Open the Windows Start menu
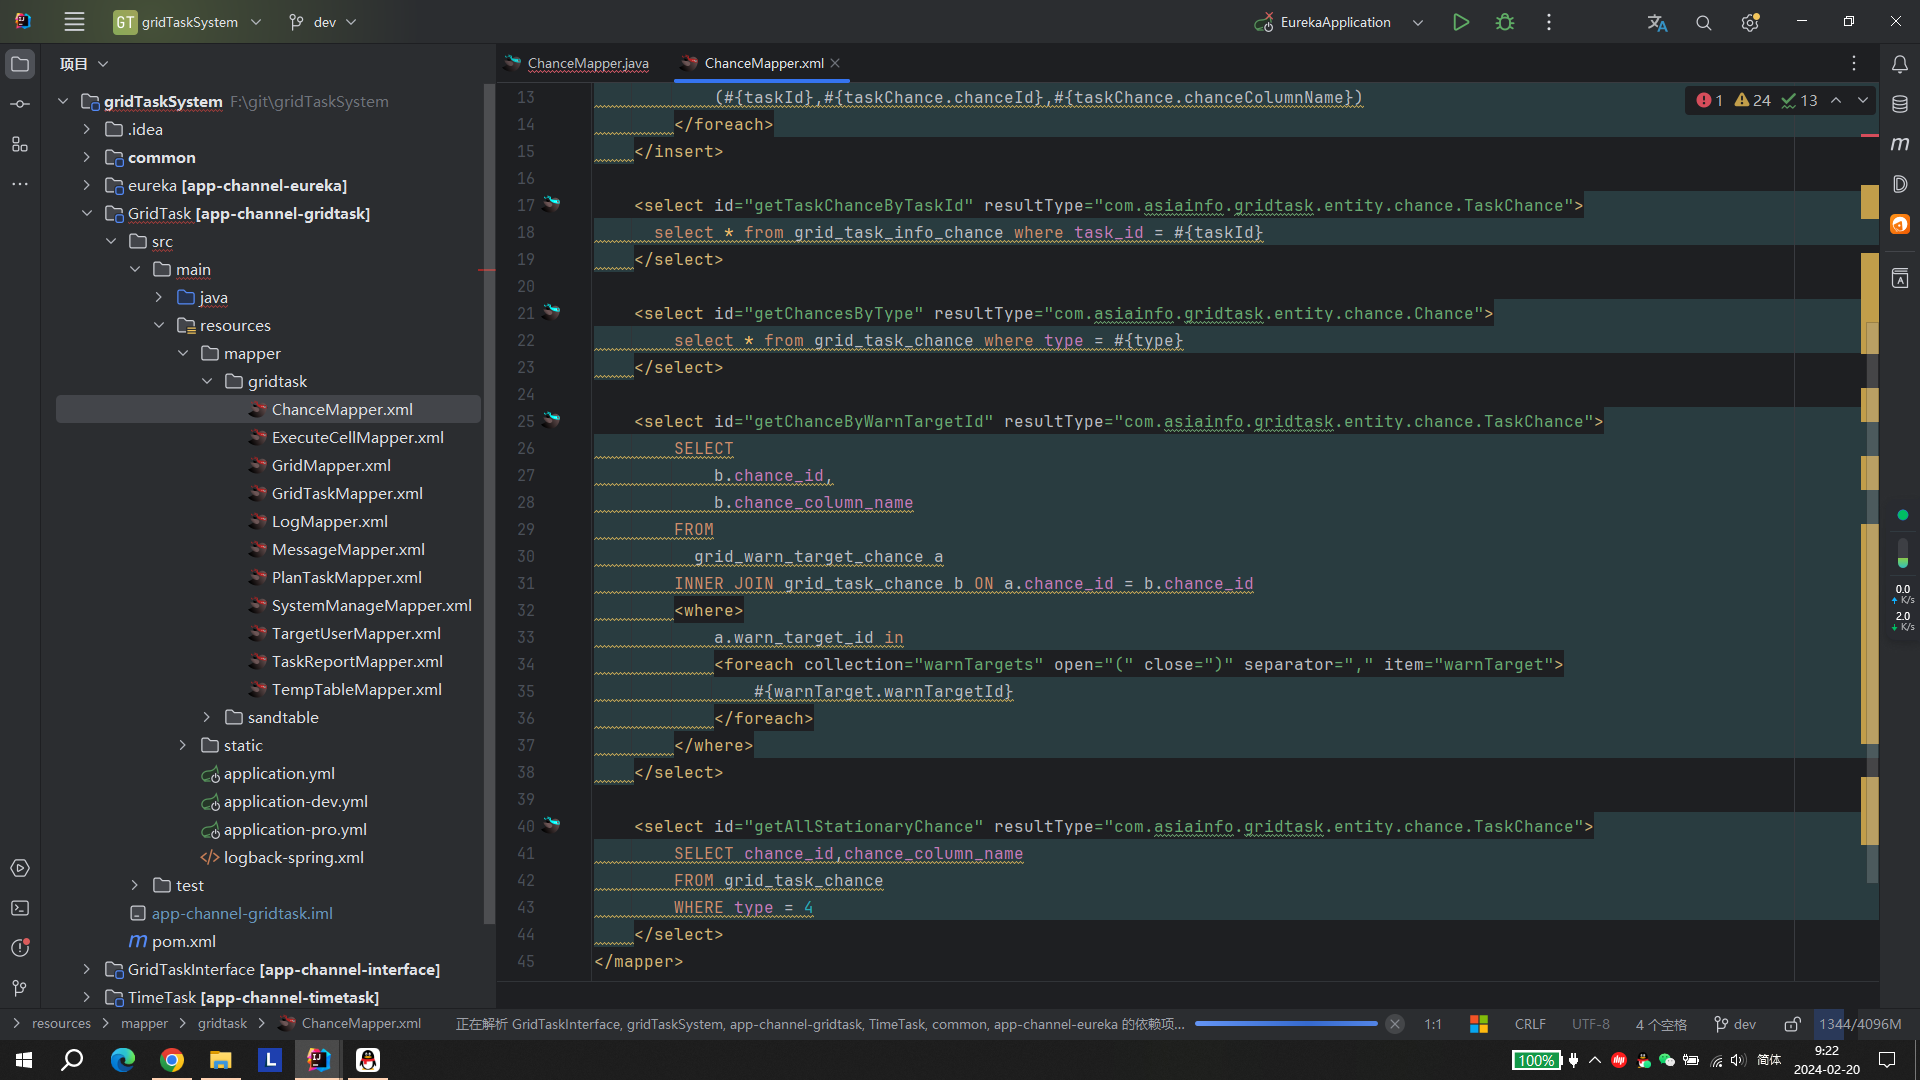 pos(24,1060)
